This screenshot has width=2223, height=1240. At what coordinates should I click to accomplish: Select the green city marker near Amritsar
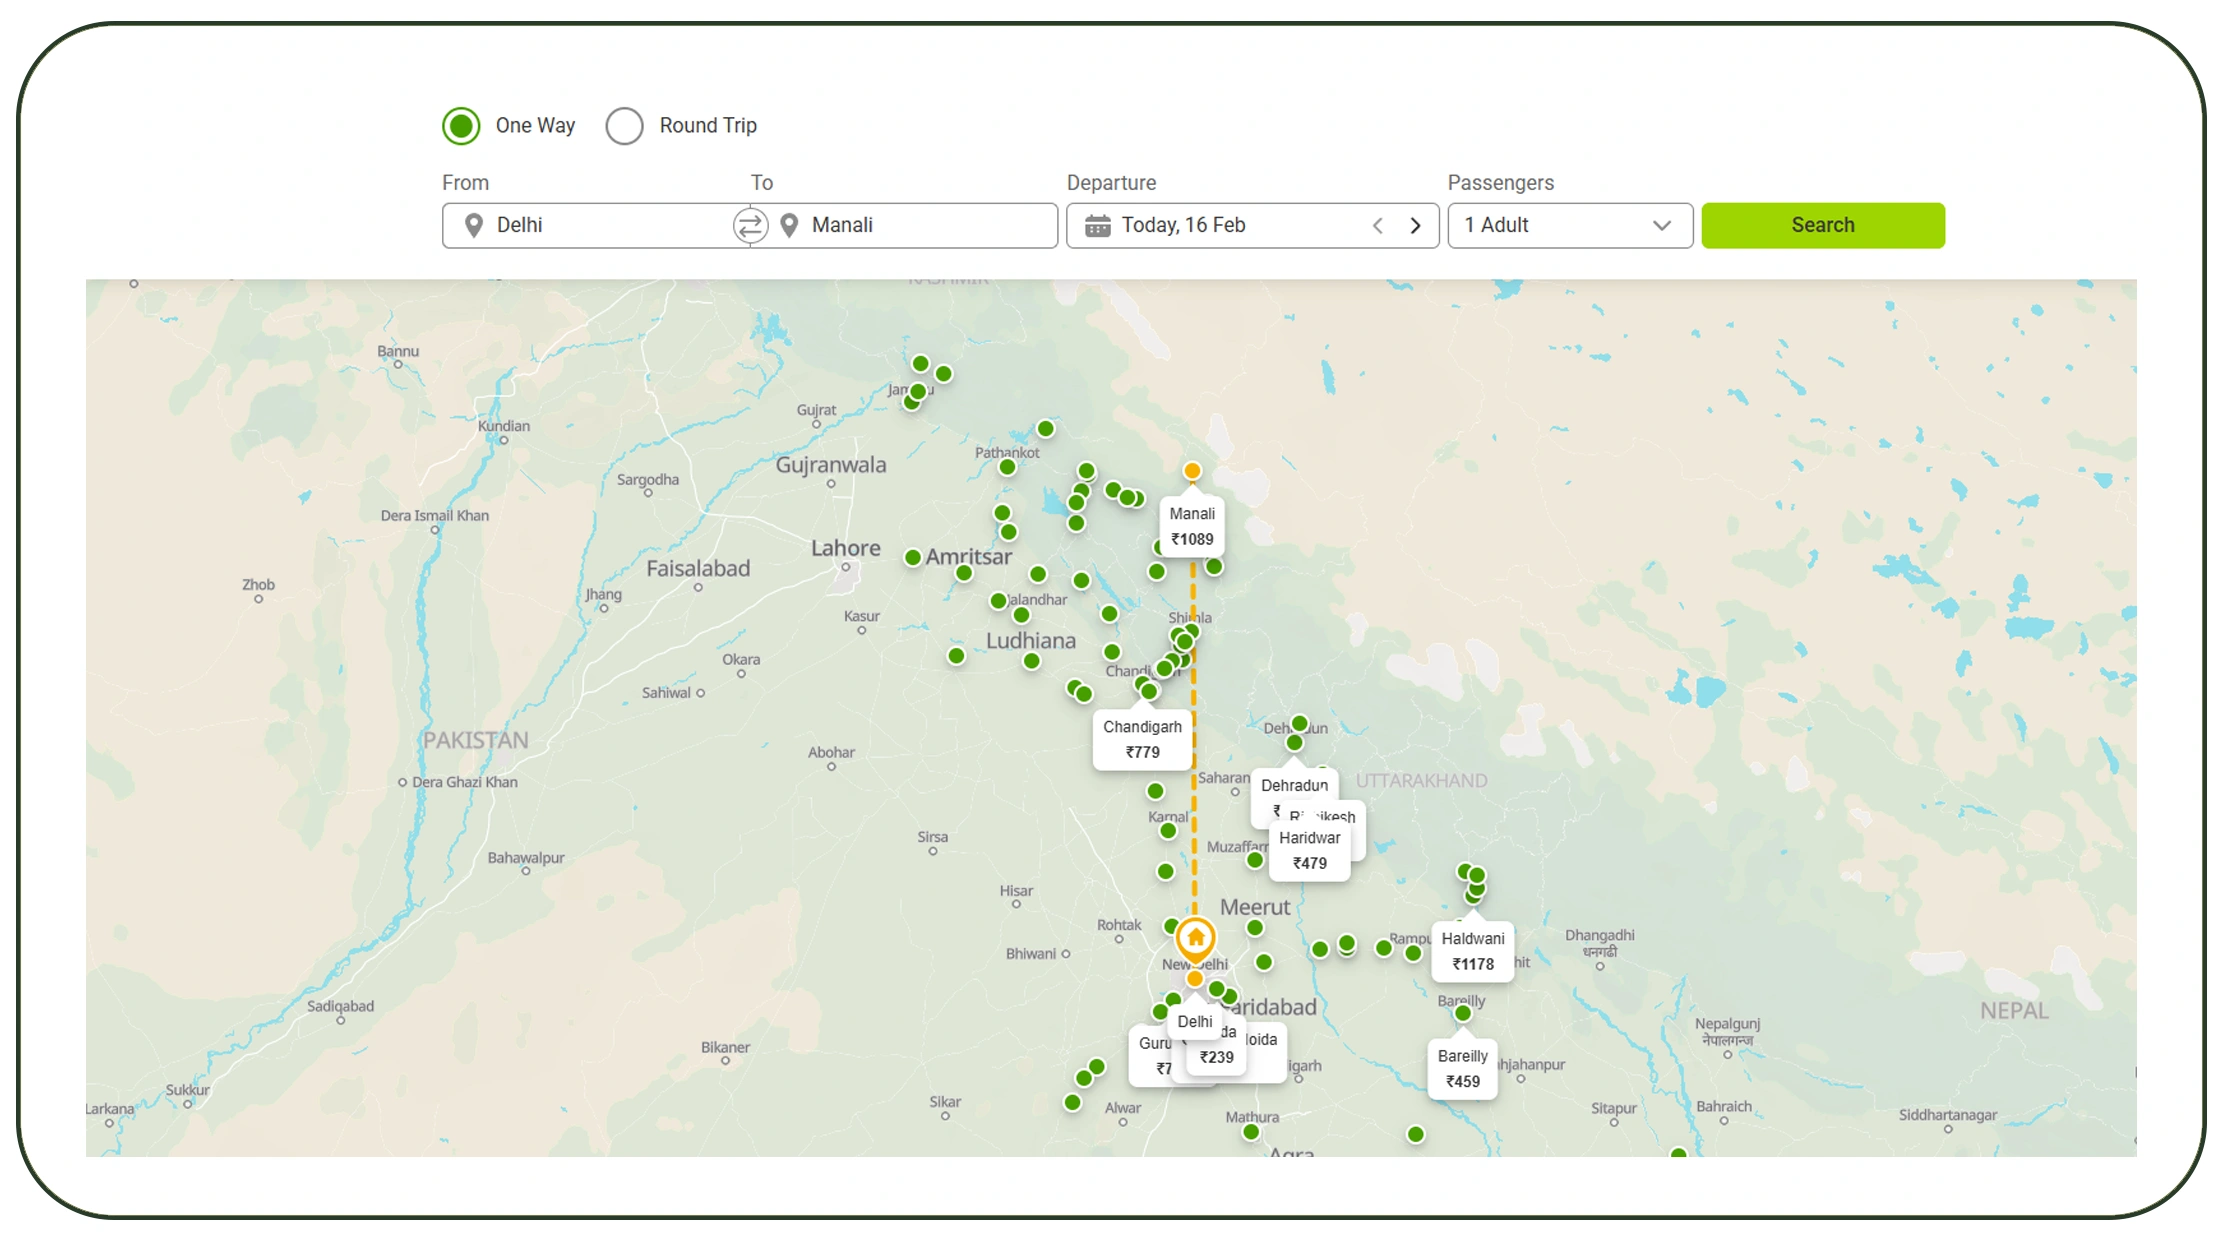click(913, 555)
